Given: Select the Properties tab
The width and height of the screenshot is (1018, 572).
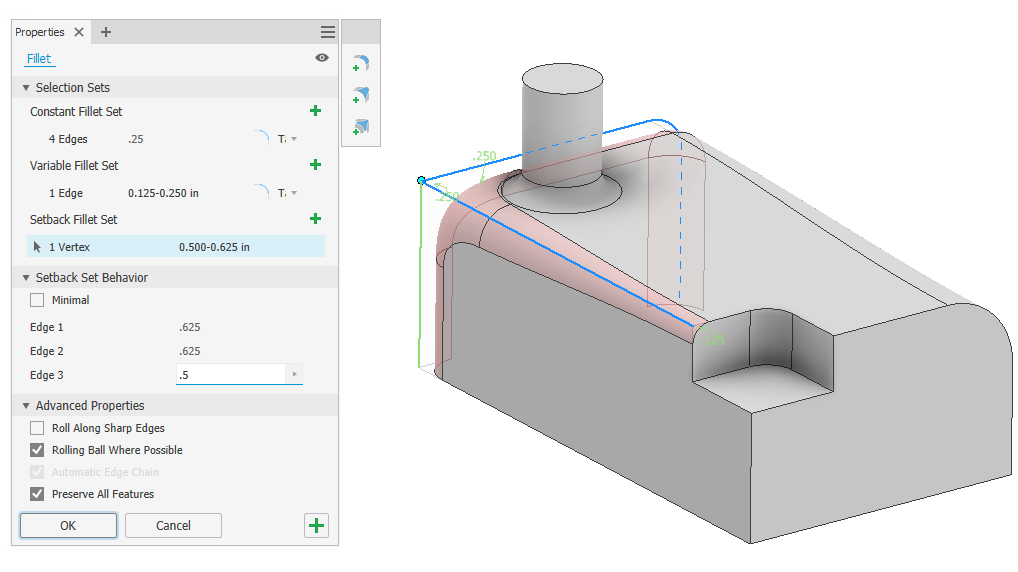Looking at the screenshot, I should [x=40, y=32].
